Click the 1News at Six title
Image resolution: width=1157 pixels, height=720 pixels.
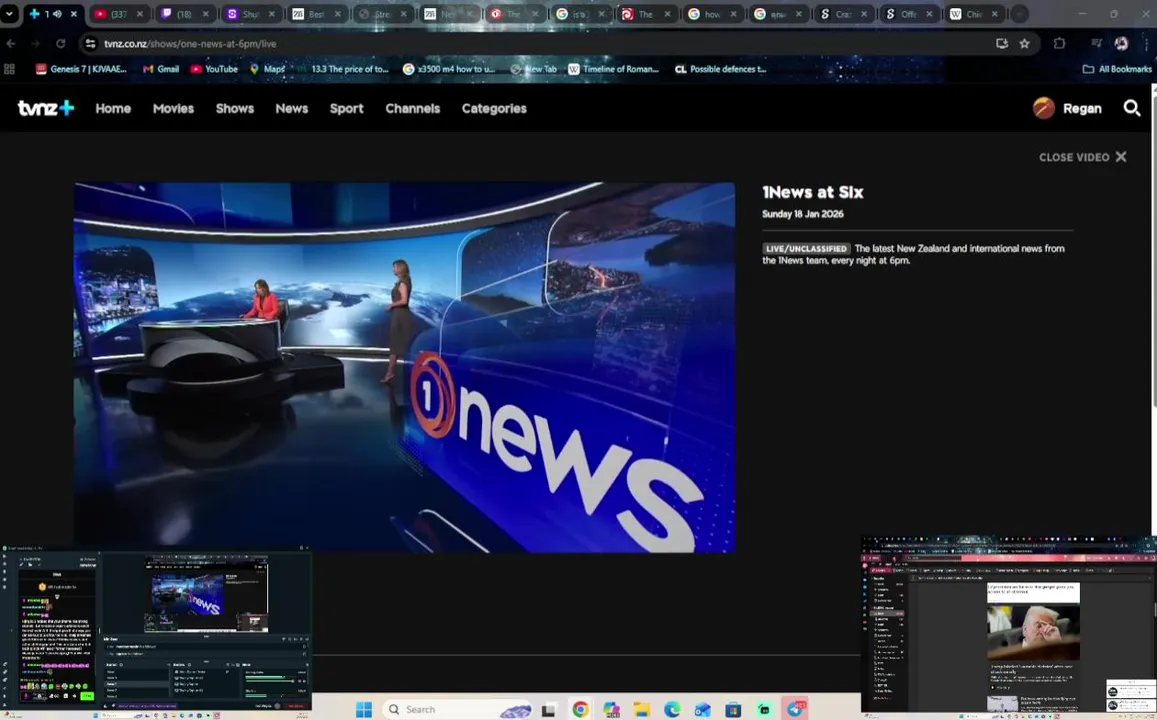[812, 193]
